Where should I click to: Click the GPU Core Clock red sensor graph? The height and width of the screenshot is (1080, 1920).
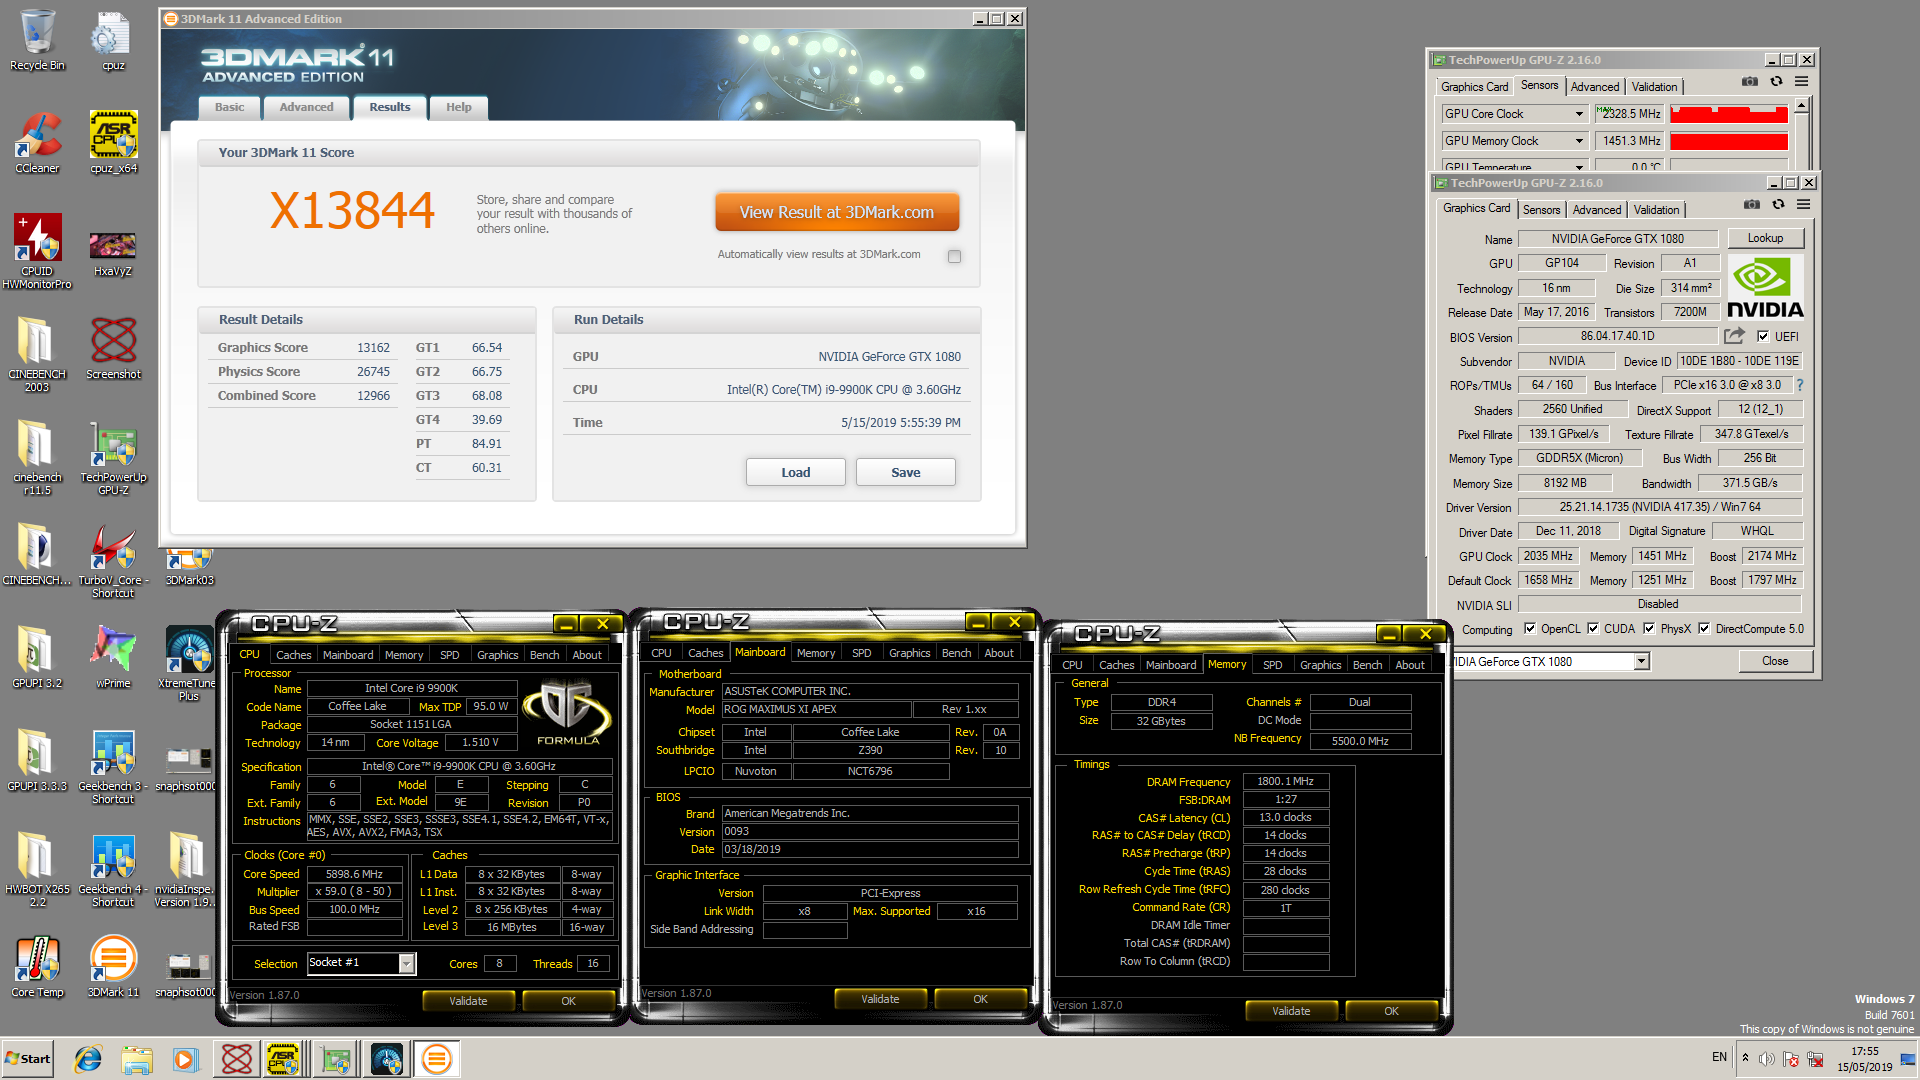coord(1729,114)
